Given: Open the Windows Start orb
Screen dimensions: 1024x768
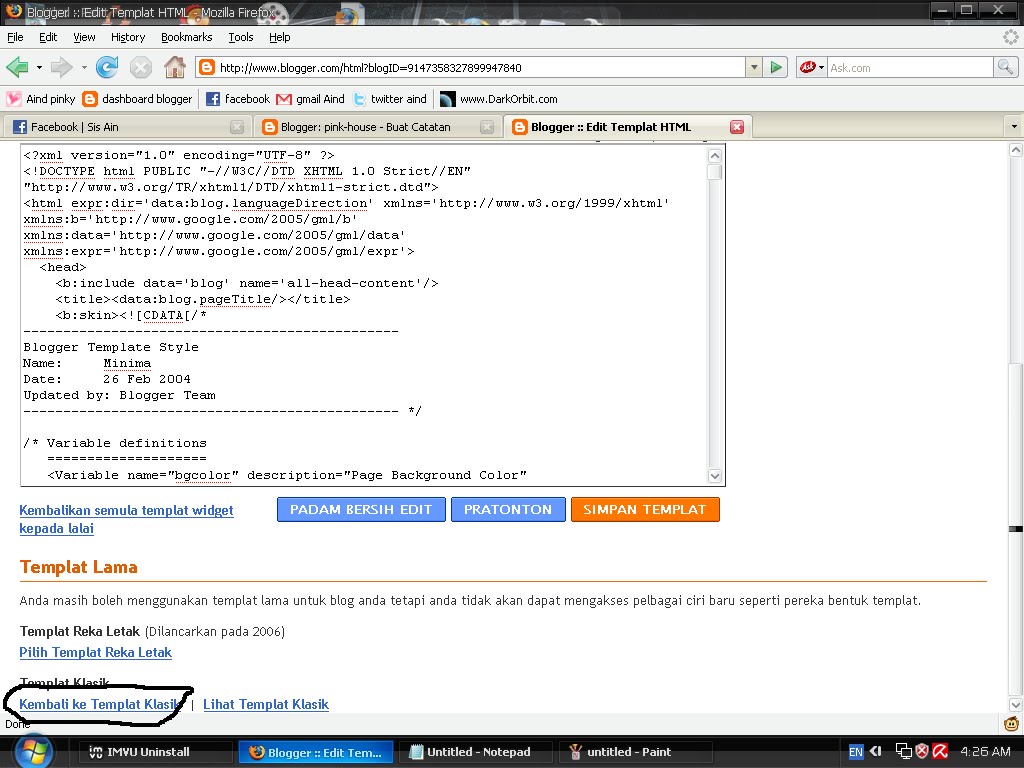Looking at the screenshot, I should (34, 751).
